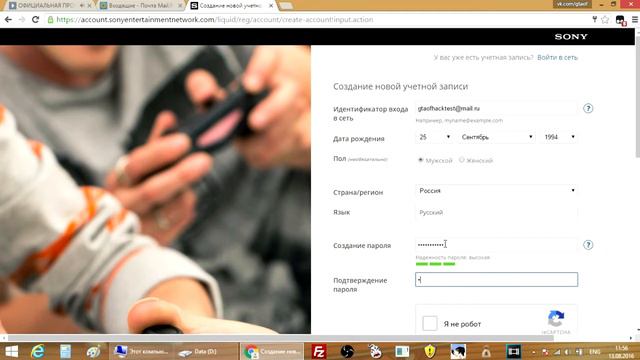The width and height of the screenshot is (640, 360).
Task: Open FileZilla from the taskbar
Action: 318,351
